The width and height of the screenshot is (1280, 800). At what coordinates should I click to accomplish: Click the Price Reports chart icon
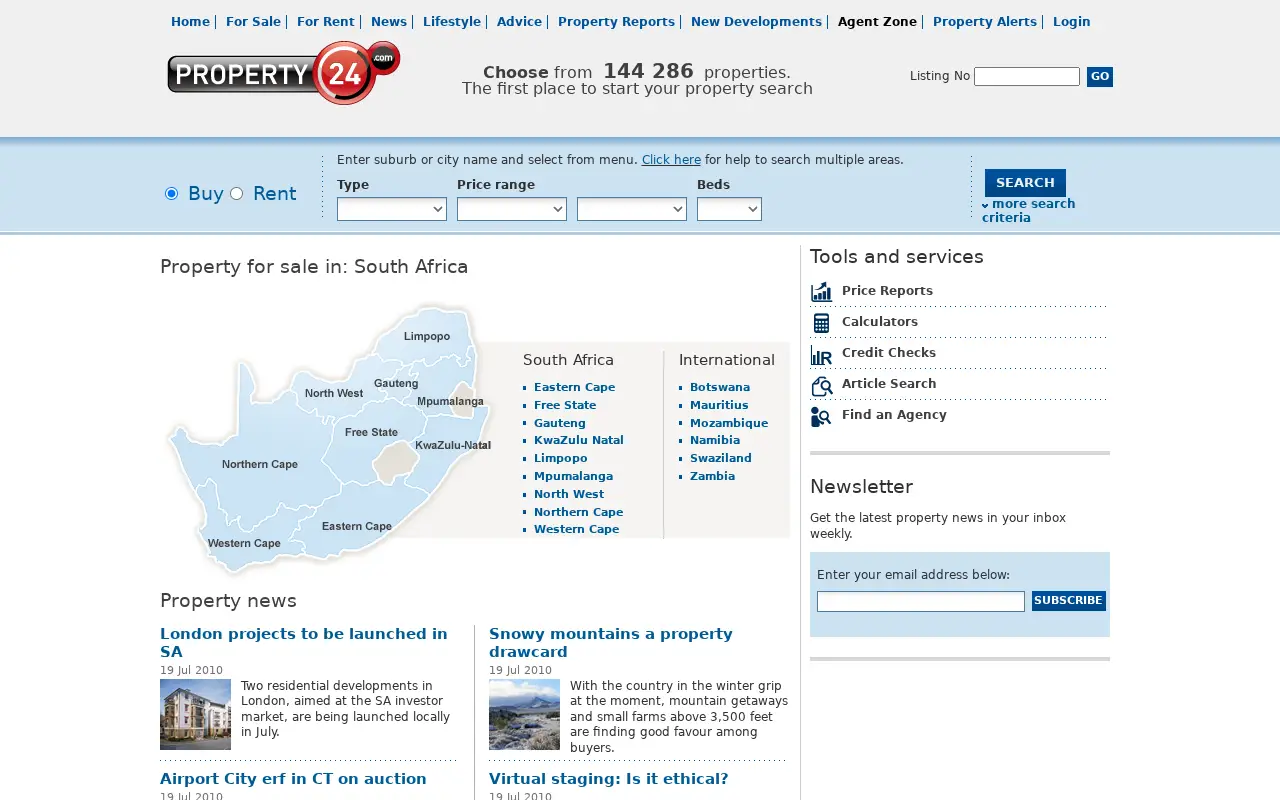tap(821, 291)
